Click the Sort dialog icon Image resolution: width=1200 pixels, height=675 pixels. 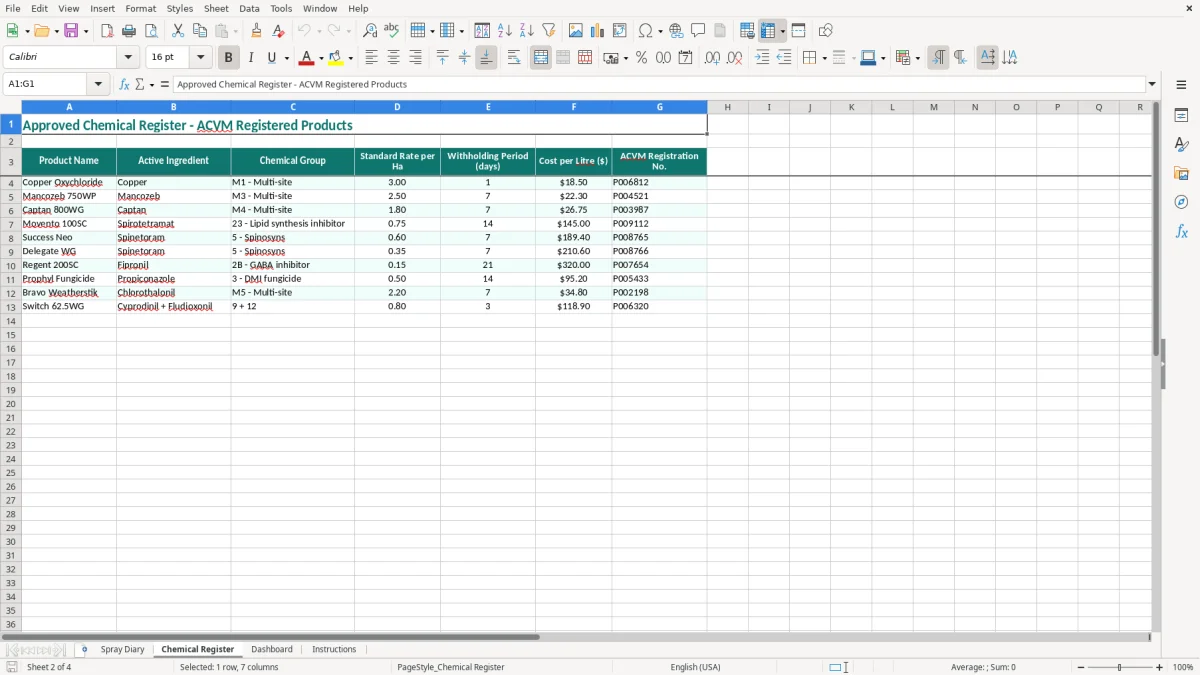click(x=482, y=31)
